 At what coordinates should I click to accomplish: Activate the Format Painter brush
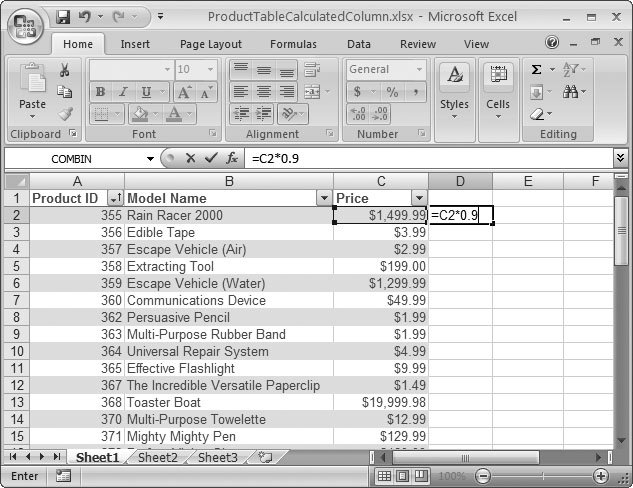point(65,114)
